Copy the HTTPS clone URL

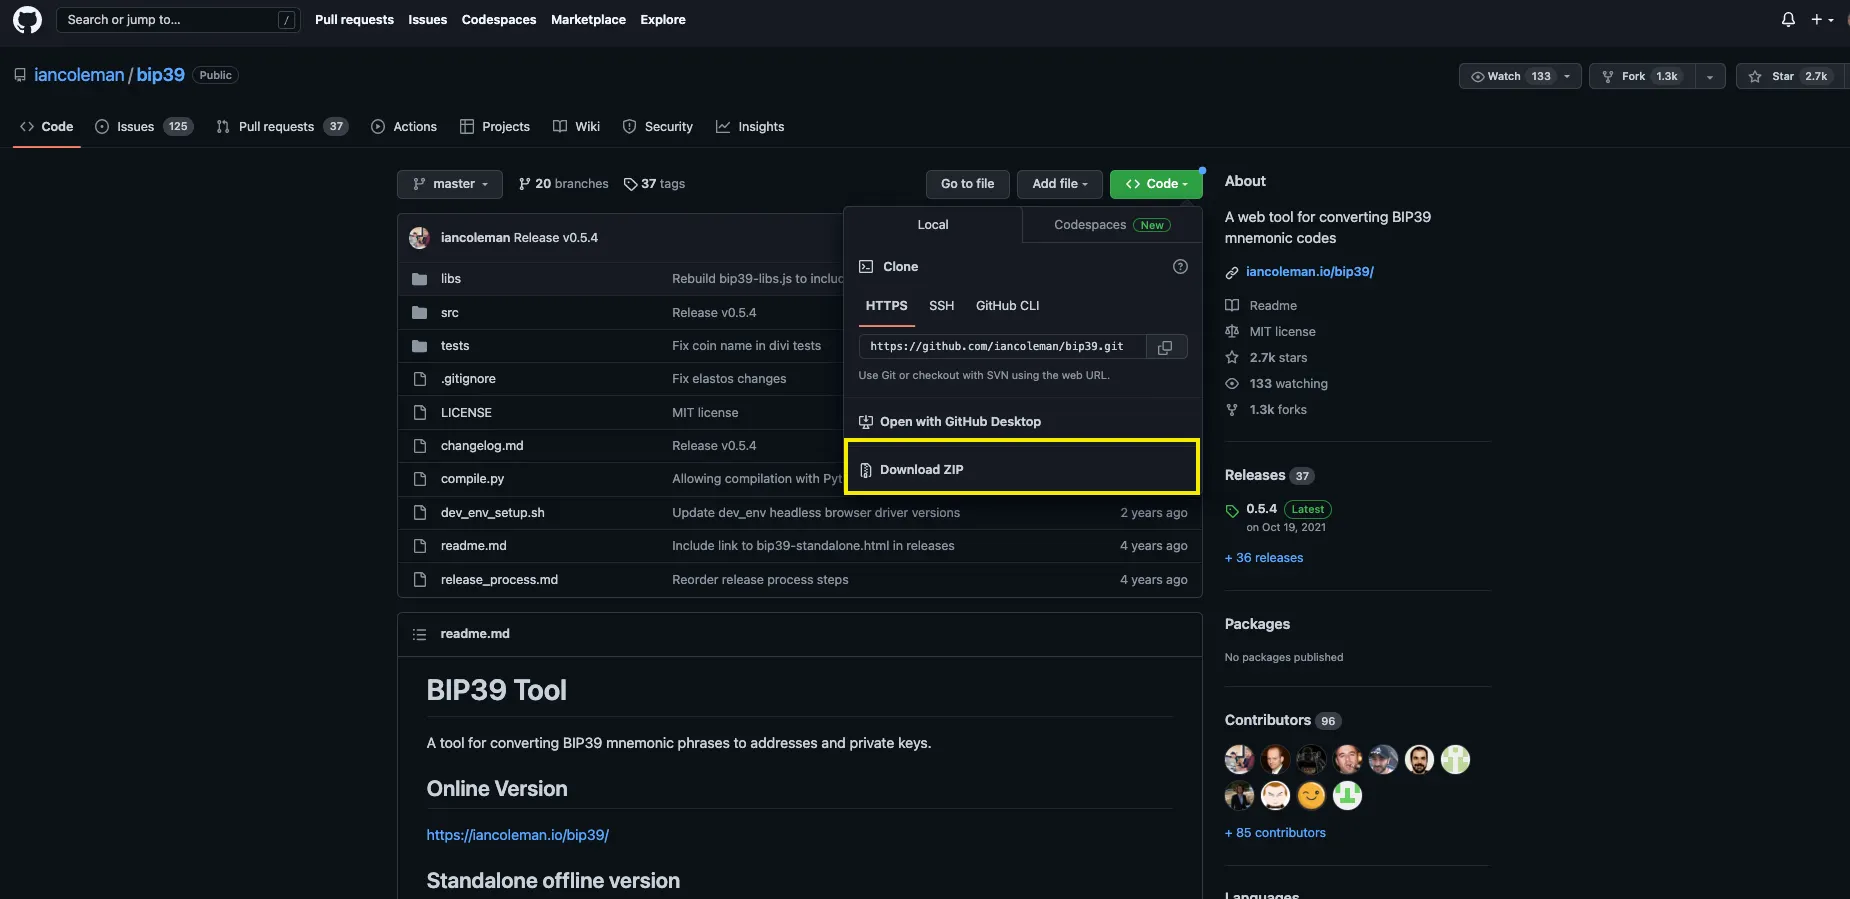(x=1165, y=347)
